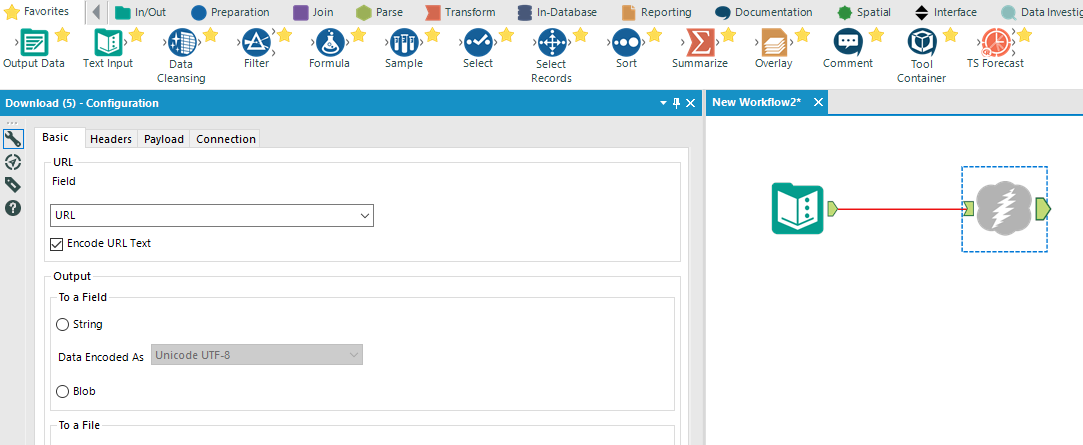1083x445 pixels.
Task: Select the String output radio button
Action: [62, 324]
